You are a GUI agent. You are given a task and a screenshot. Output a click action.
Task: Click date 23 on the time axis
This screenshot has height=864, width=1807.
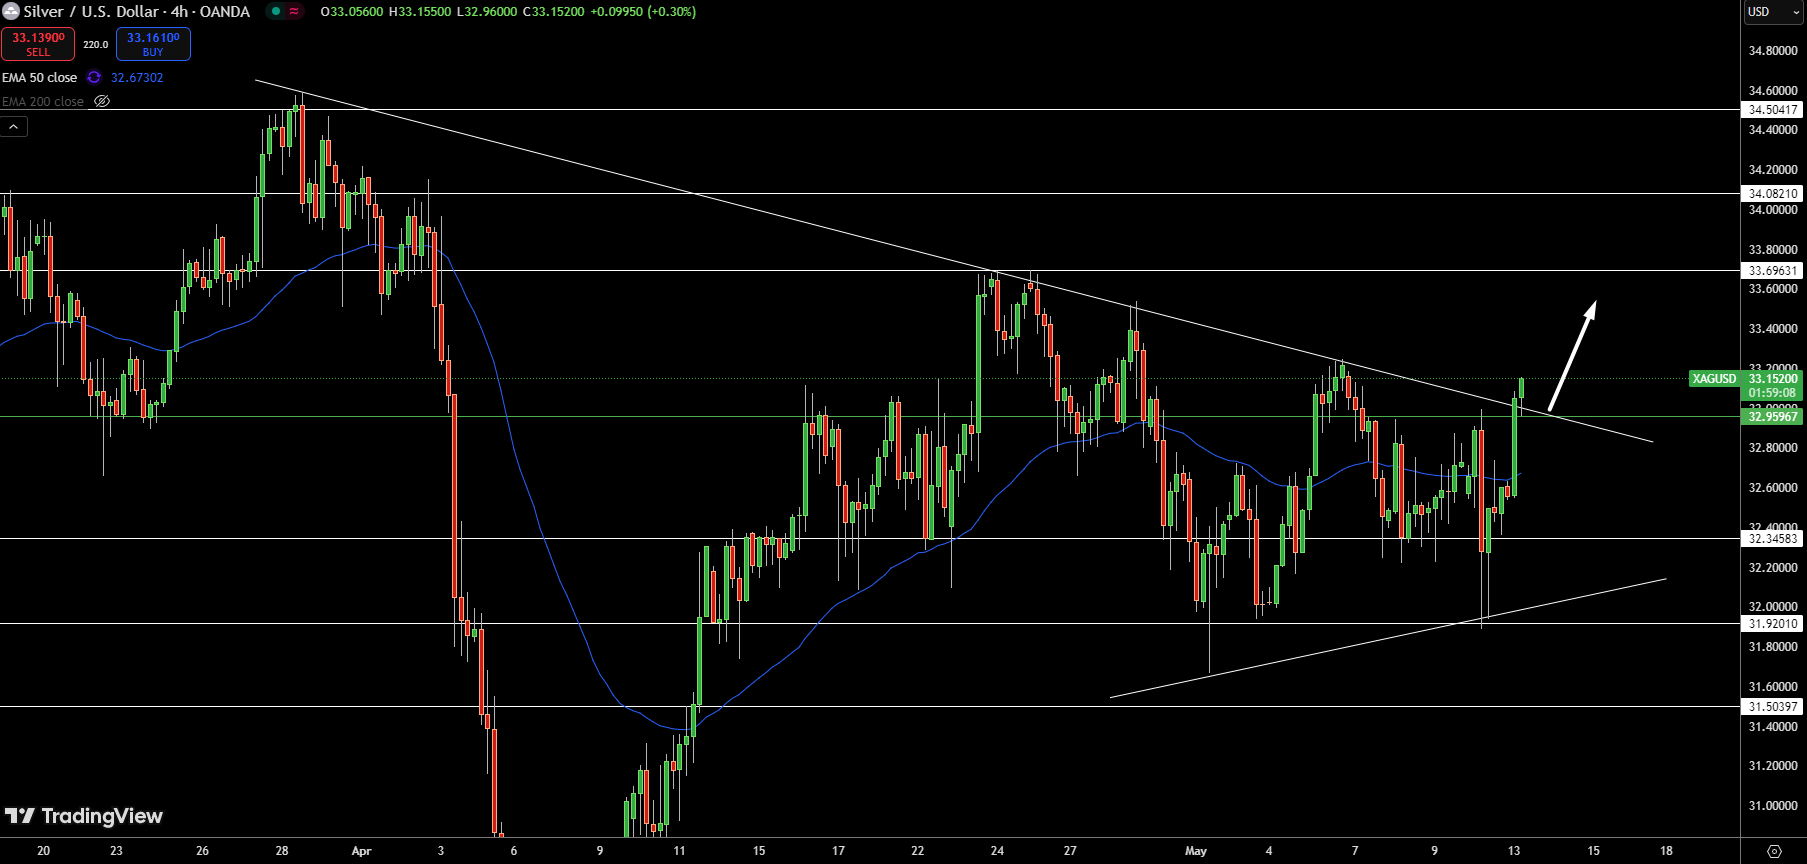point(116,851)
